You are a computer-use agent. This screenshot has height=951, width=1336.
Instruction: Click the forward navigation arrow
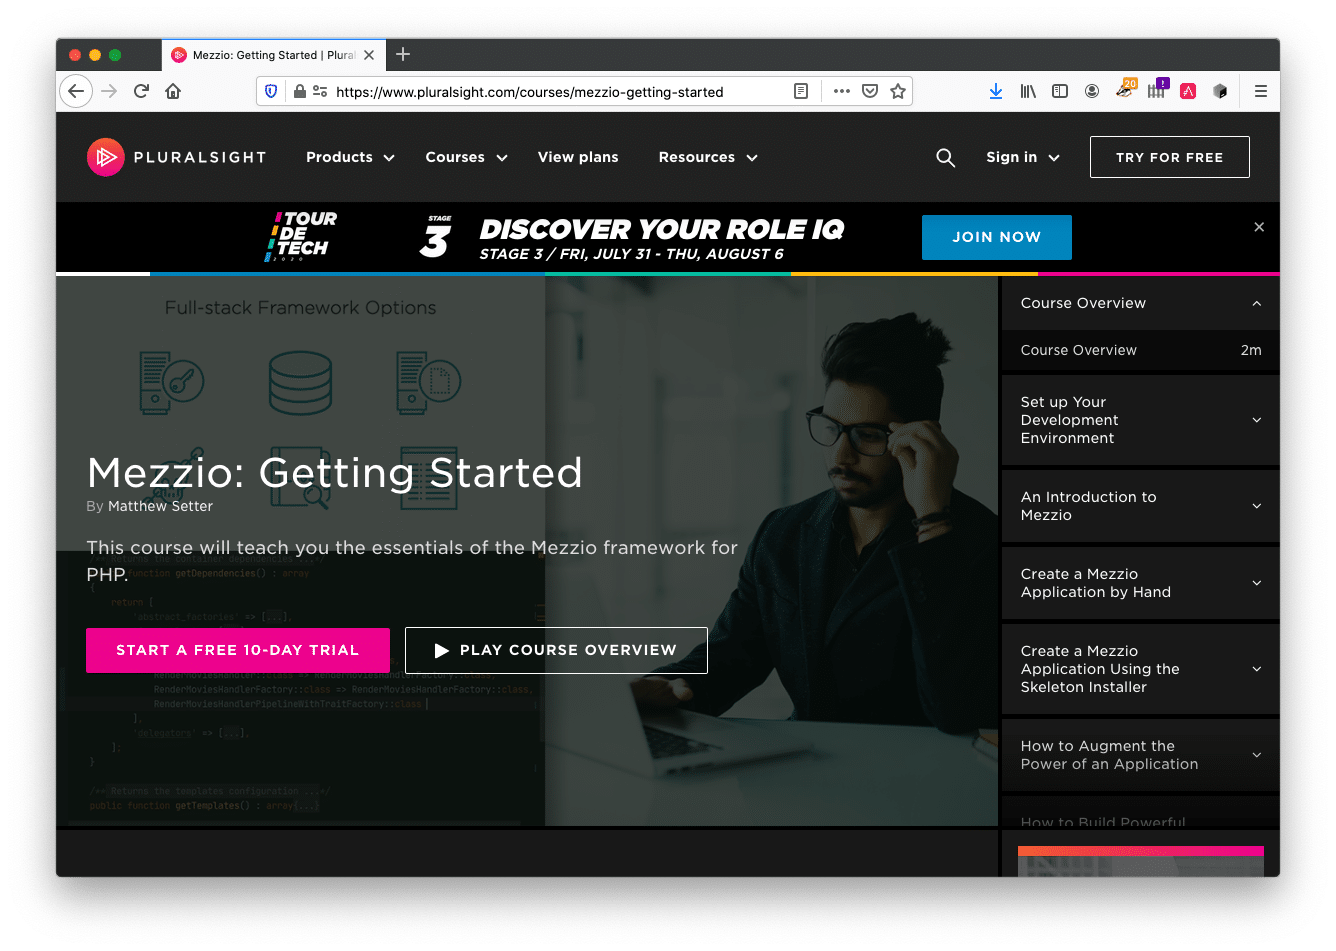pyautogui.click(x=109, y=91)
